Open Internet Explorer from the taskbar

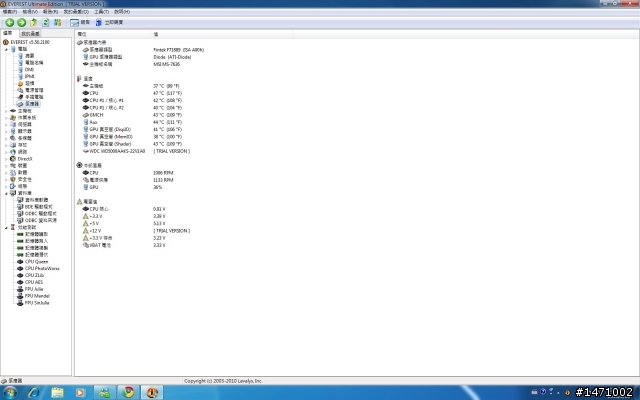[x=34, y=393]
